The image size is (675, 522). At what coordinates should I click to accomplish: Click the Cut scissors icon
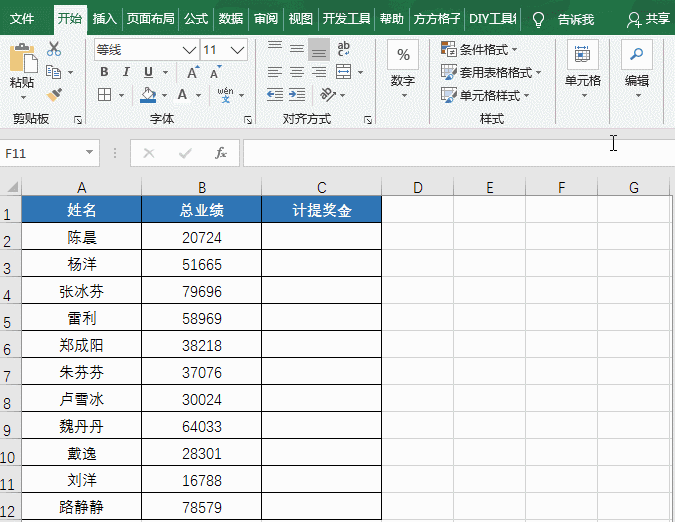coord(54,49)
